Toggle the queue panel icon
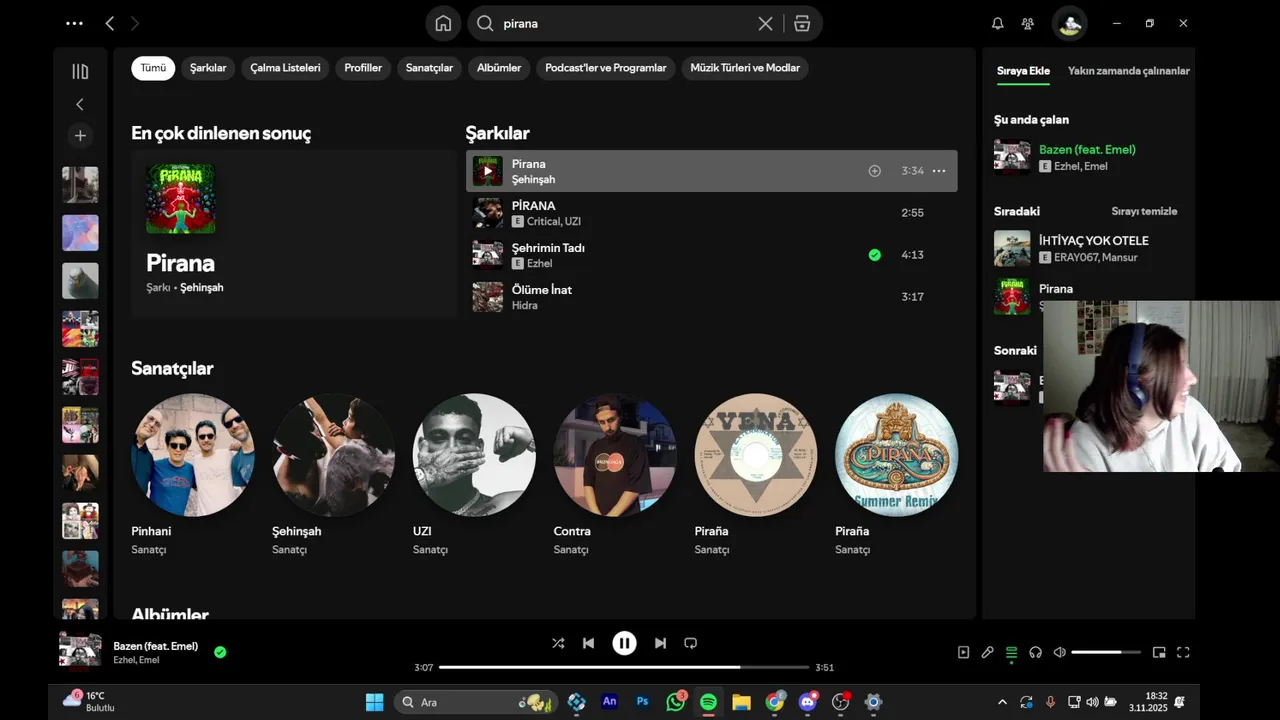 pyautogui.click(x=1011, y=652)
